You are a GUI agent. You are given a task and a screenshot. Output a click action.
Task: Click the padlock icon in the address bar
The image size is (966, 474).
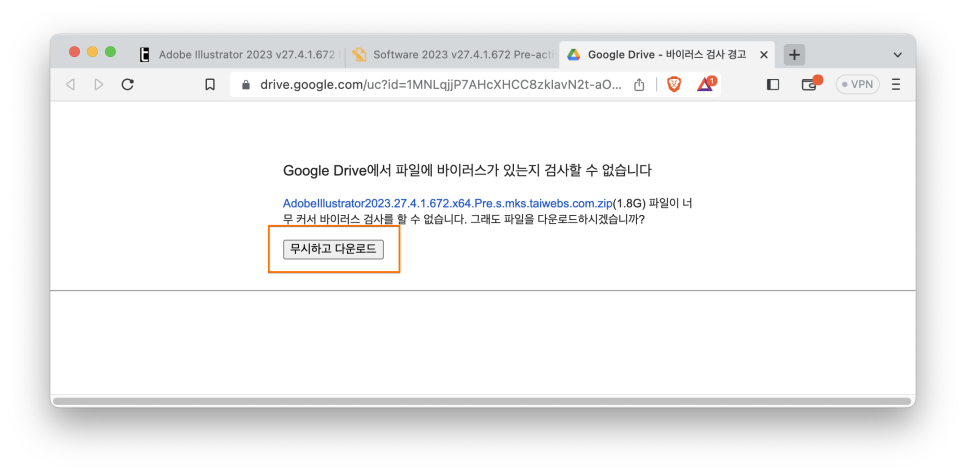pos(246,84)
